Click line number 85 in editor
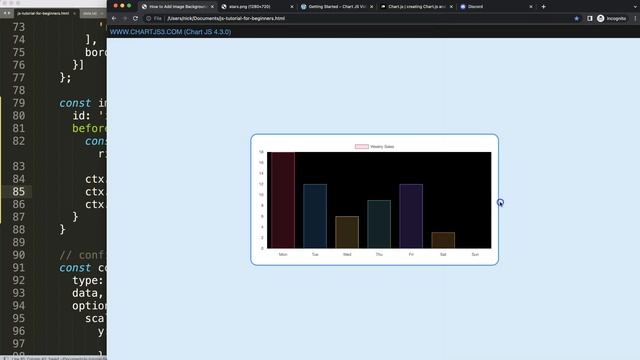640x360 pixels. click(x=18, y=191)
